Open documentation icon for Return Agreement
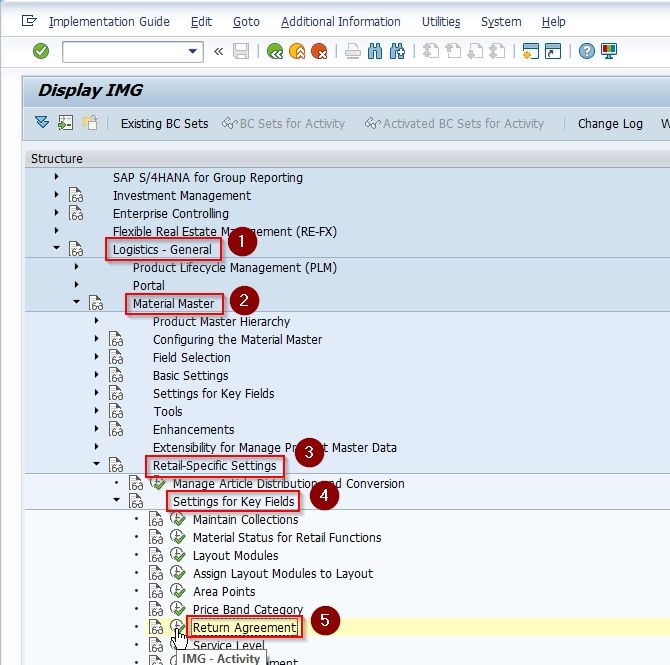Viewport: 670px width, 665px height. (156, 627)
